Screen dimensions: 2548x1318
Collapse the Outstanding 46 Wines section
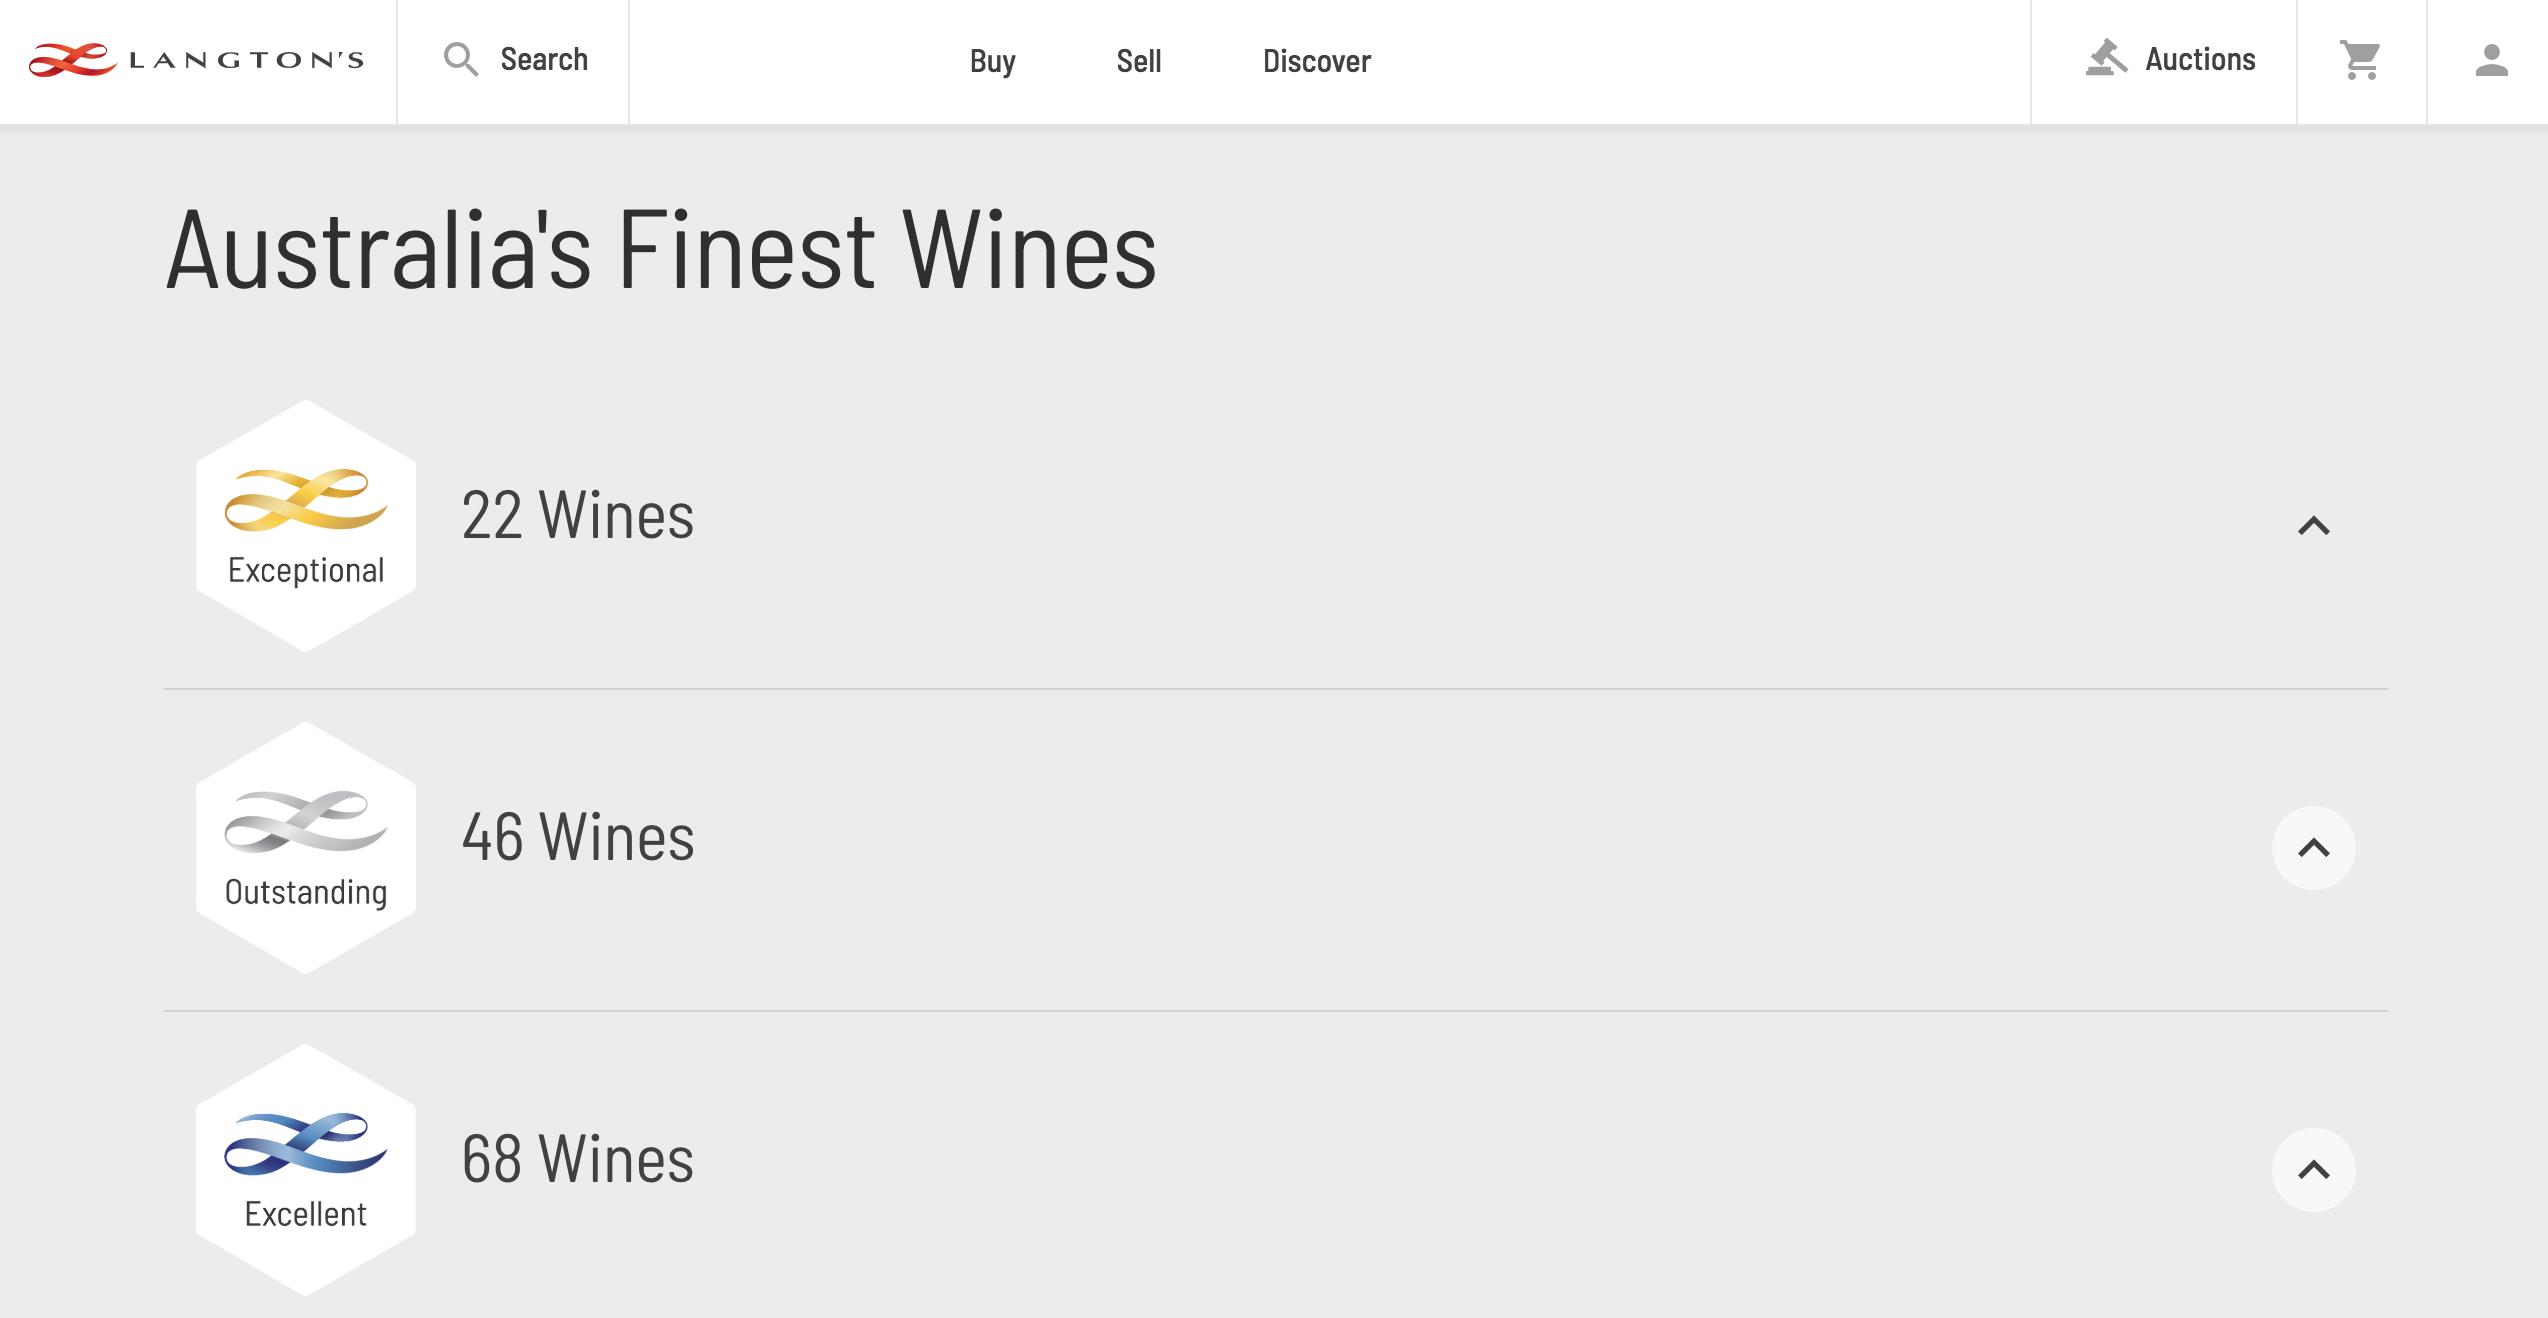click(2313, 848)
